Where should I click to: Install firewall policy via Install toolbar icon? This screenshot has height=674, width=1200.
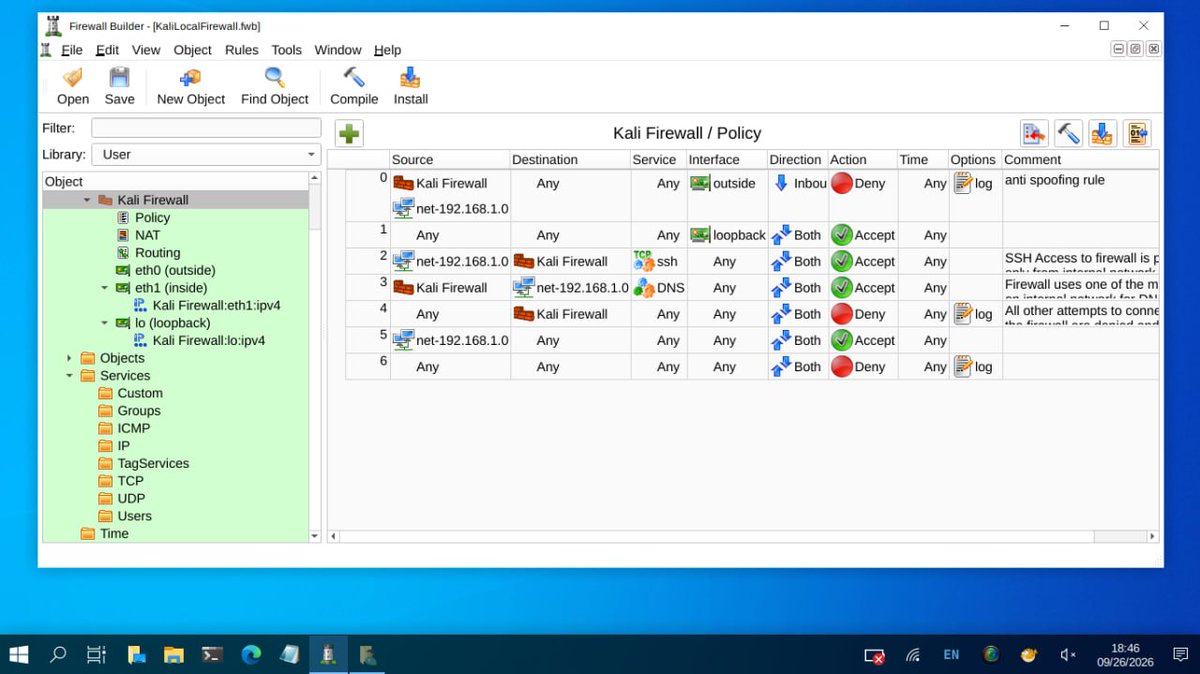(410, 86)
